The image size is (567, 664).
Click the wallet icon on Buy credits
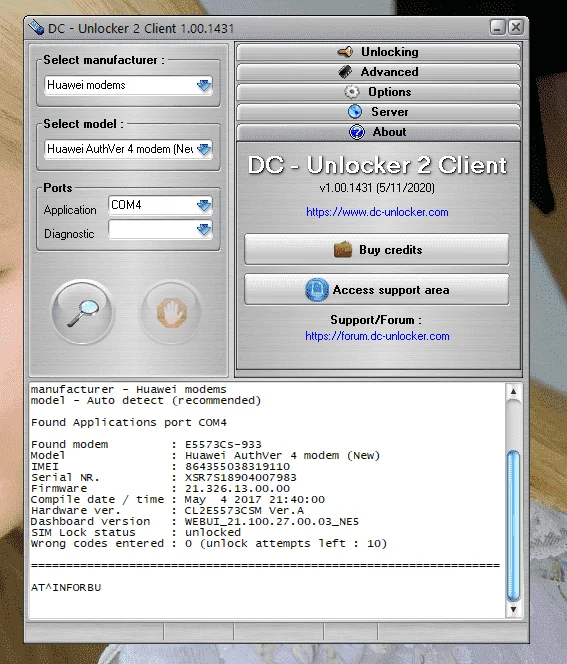(x=343, y=250)
